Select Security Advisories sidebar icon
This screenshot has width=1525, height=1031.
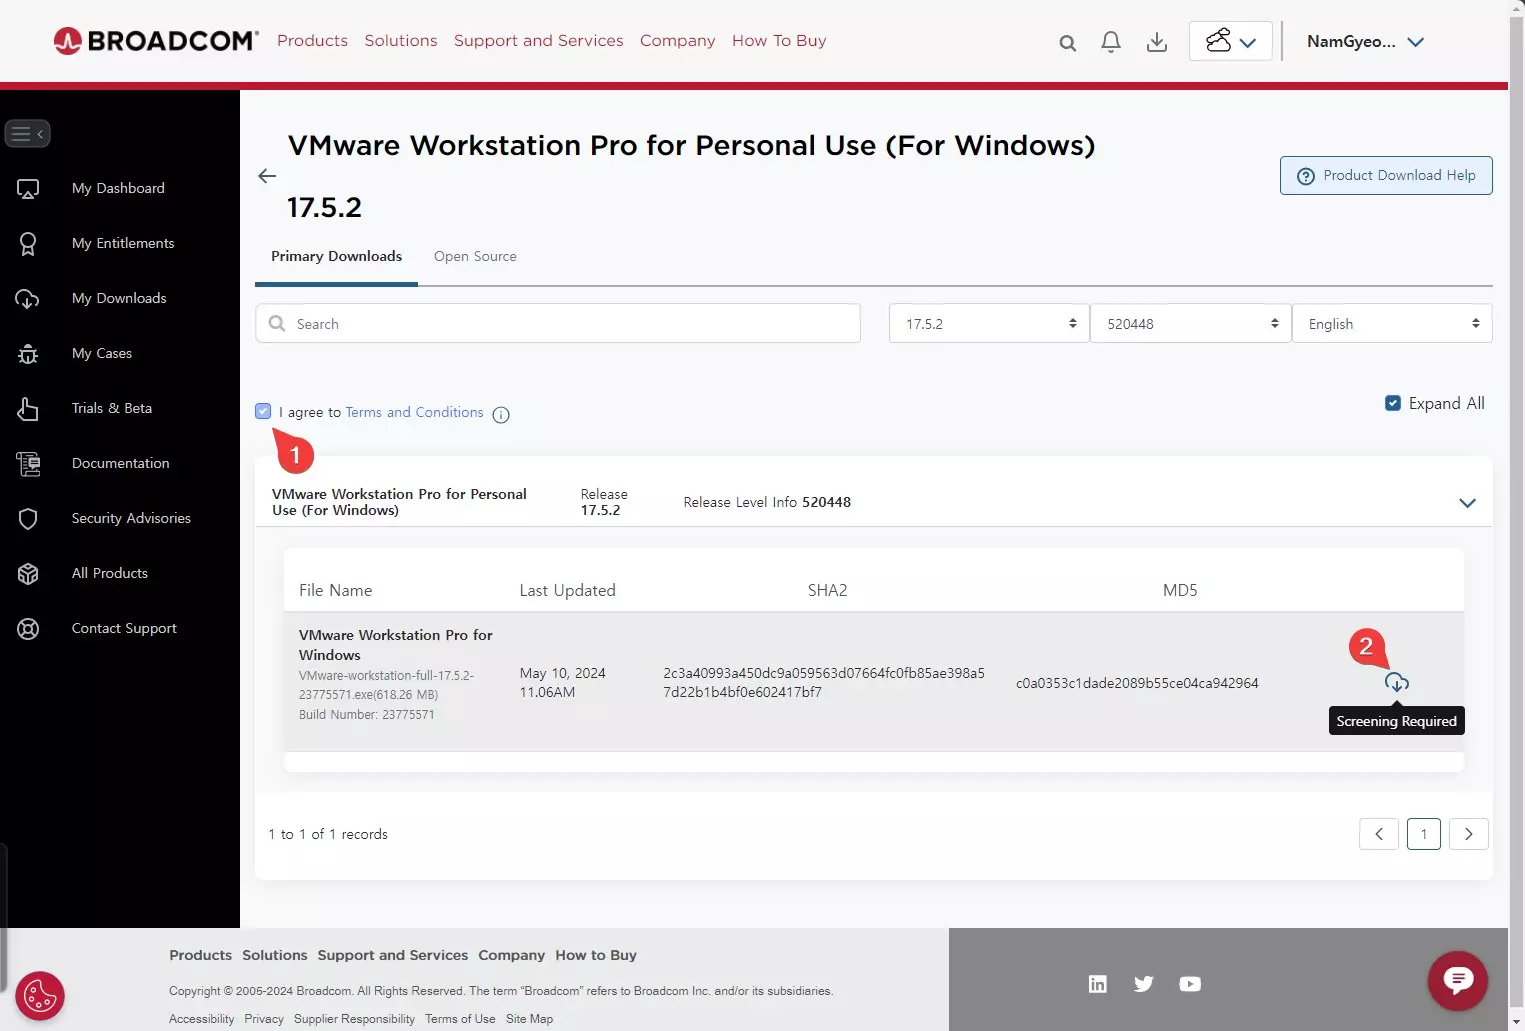(27, 518)
